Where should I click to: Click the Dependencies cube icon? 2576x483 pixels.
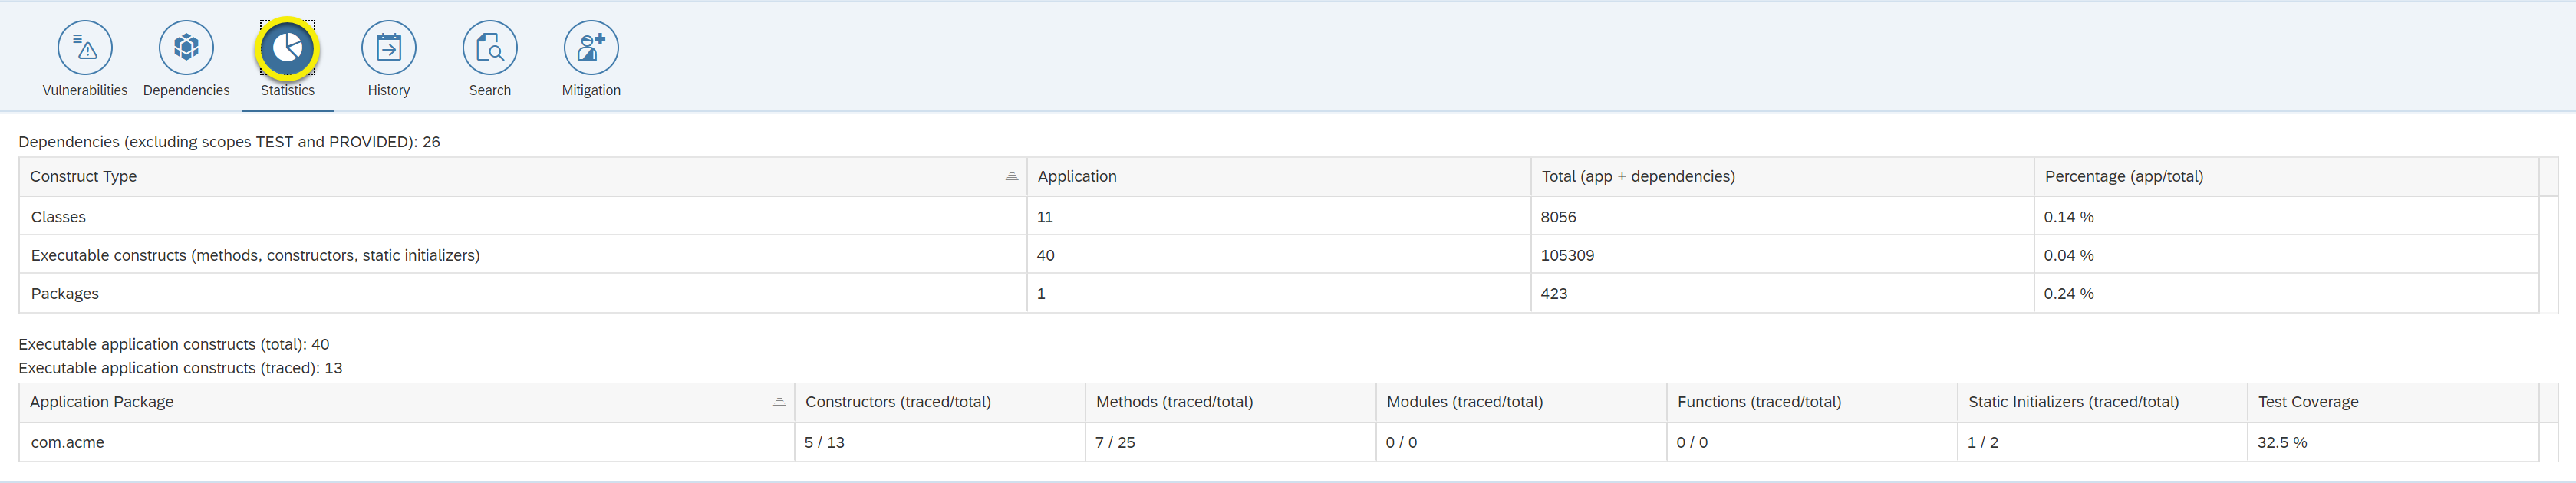pyautogui.click(x=186, y=47)
